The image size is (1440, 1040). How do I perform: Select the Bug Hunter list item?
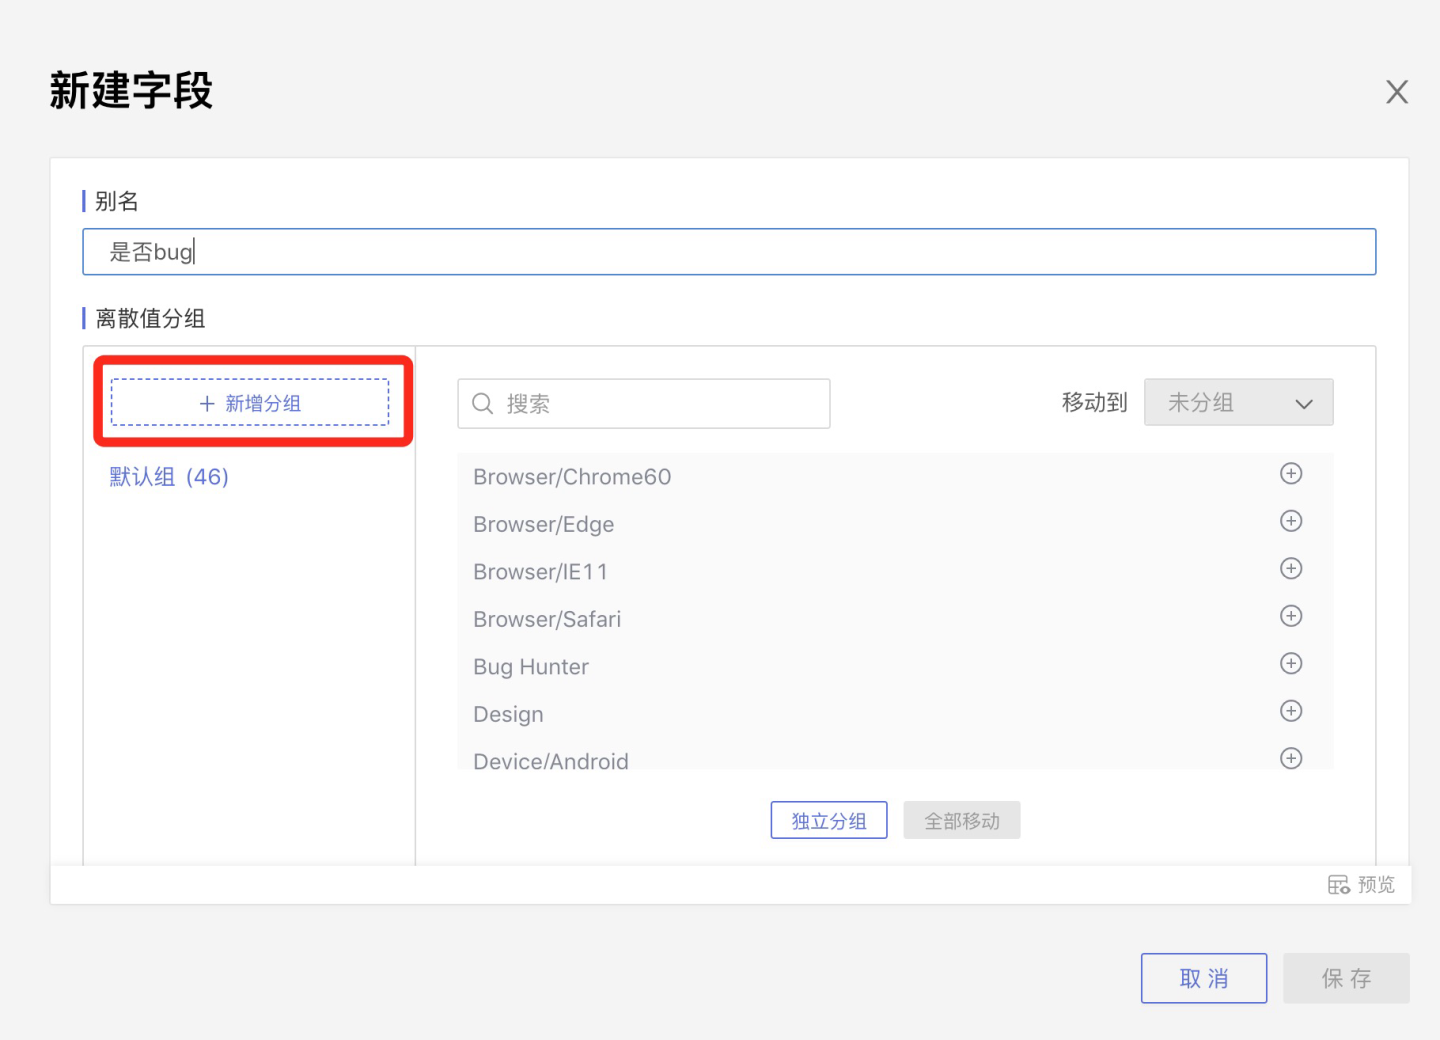[x=531, y=667]
